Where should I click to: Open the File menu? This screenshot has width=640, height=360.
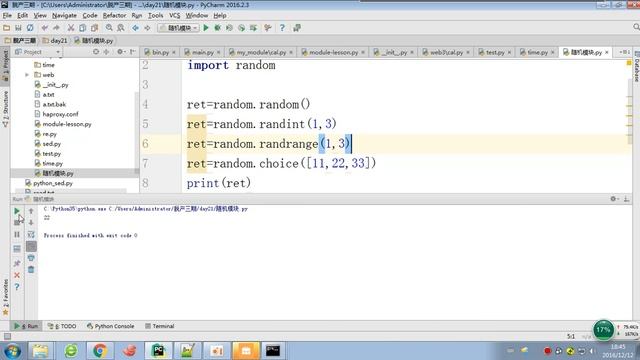(x=7, y=16)
